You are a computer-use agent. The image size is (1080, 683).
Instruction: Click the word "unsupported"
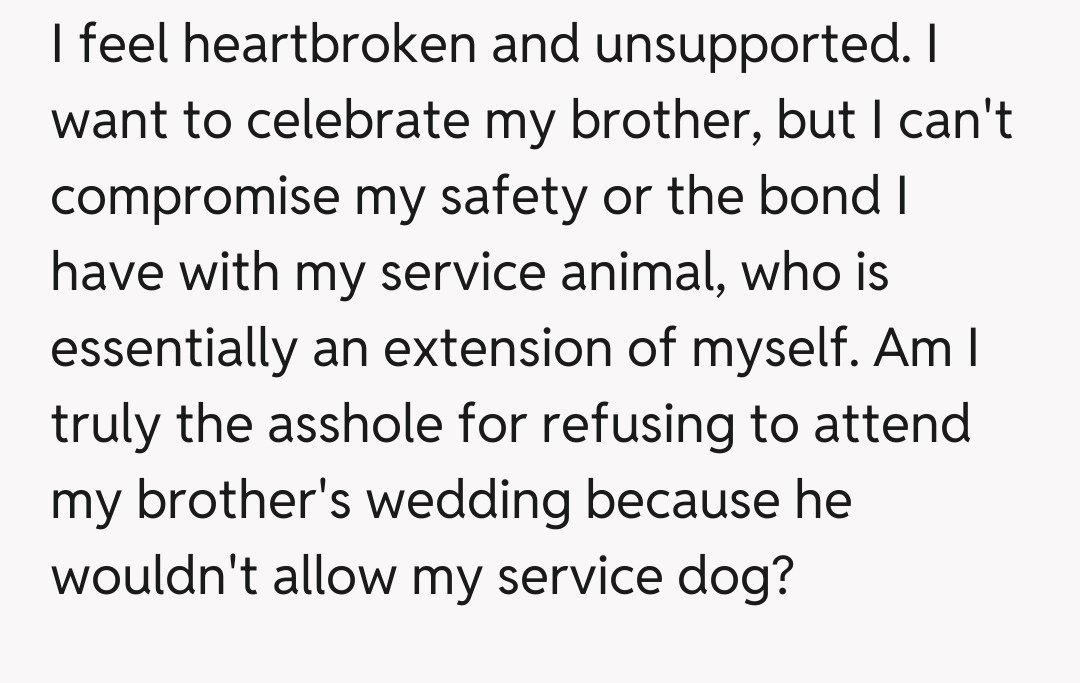(x=759, y=46)
